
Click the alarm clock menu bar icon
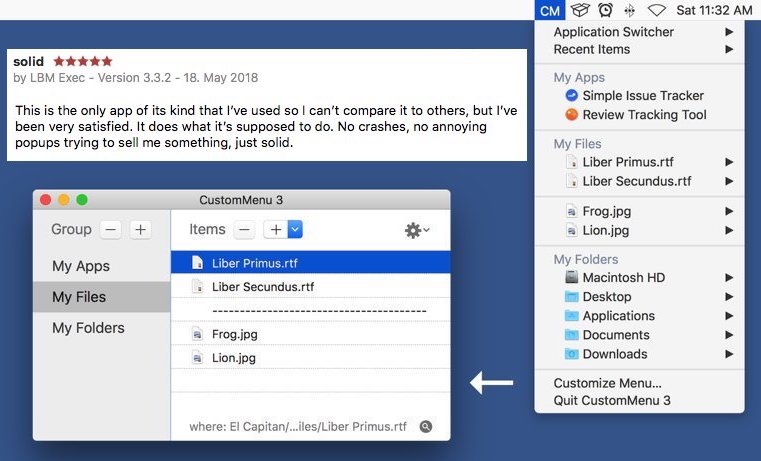coord(605,10)
